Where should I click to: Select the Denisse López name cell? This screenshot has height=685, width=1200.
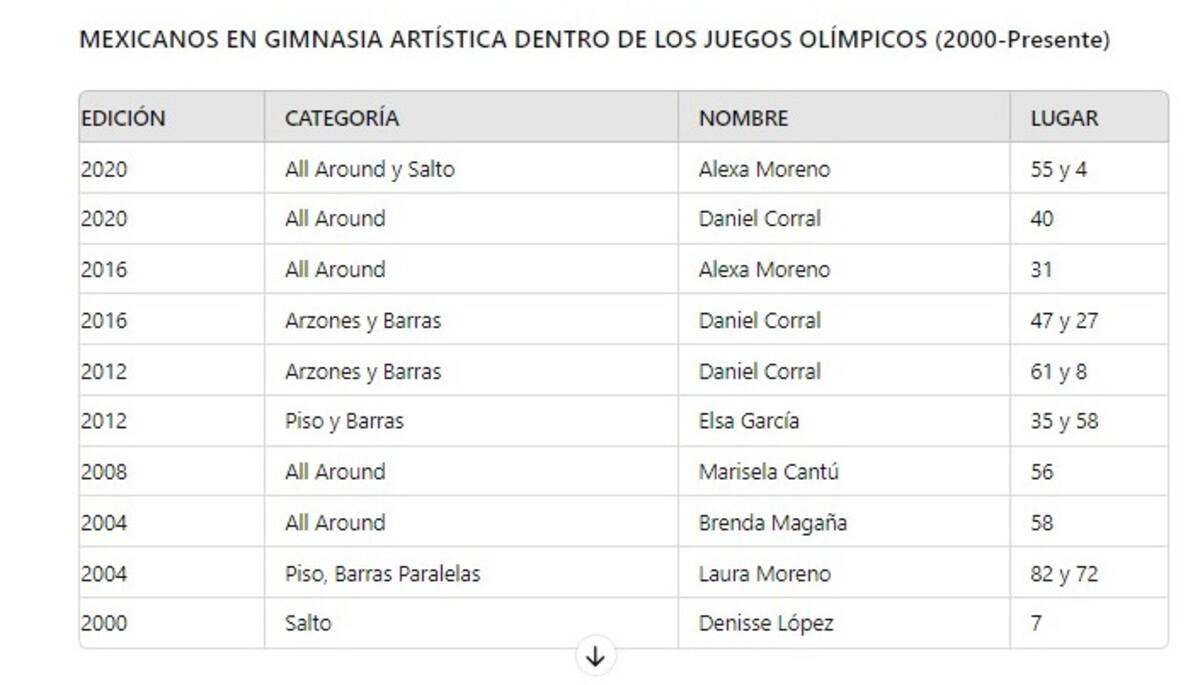(766, 624)
